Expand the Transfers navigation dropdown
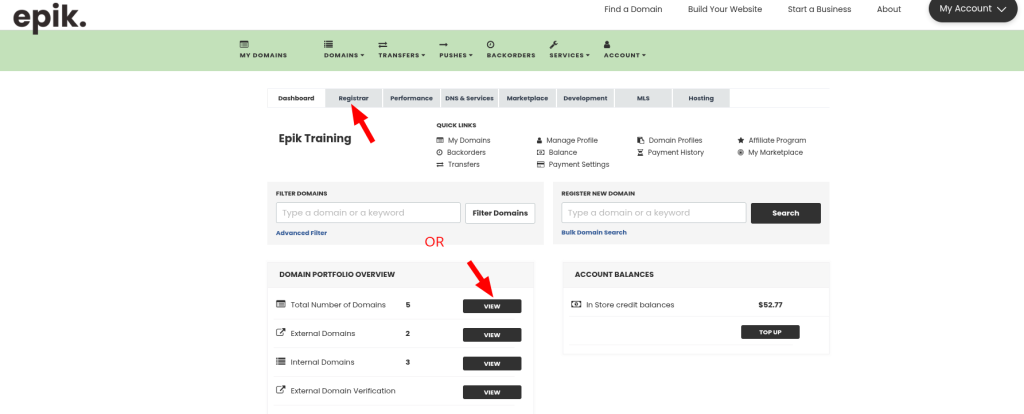 (401, 50)
